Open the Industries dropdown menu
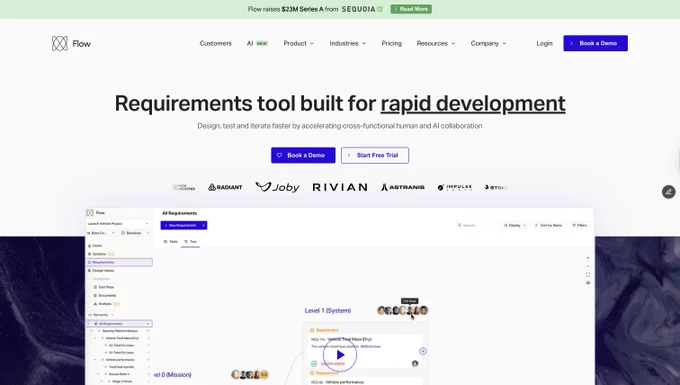This screenshot has width=680, height=385. click(348, 43)
